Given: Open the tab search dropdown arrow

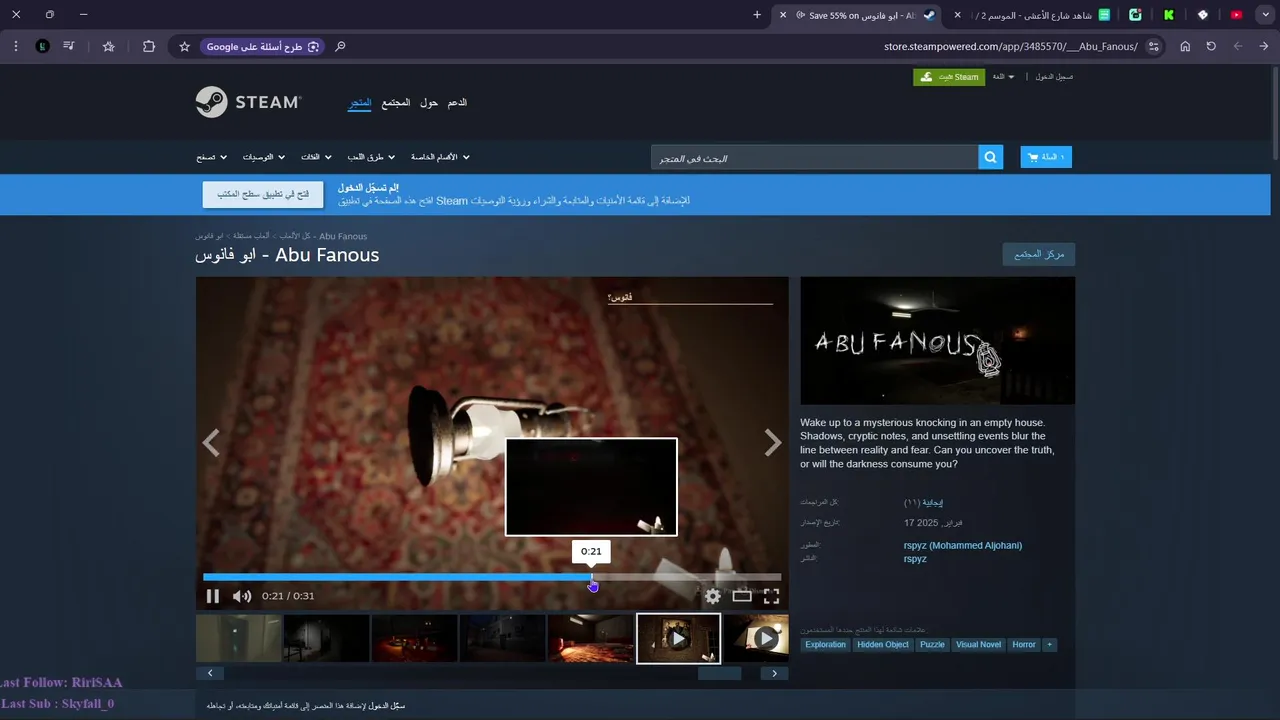Looking at the screenshot, I should tap(1265, 15).
